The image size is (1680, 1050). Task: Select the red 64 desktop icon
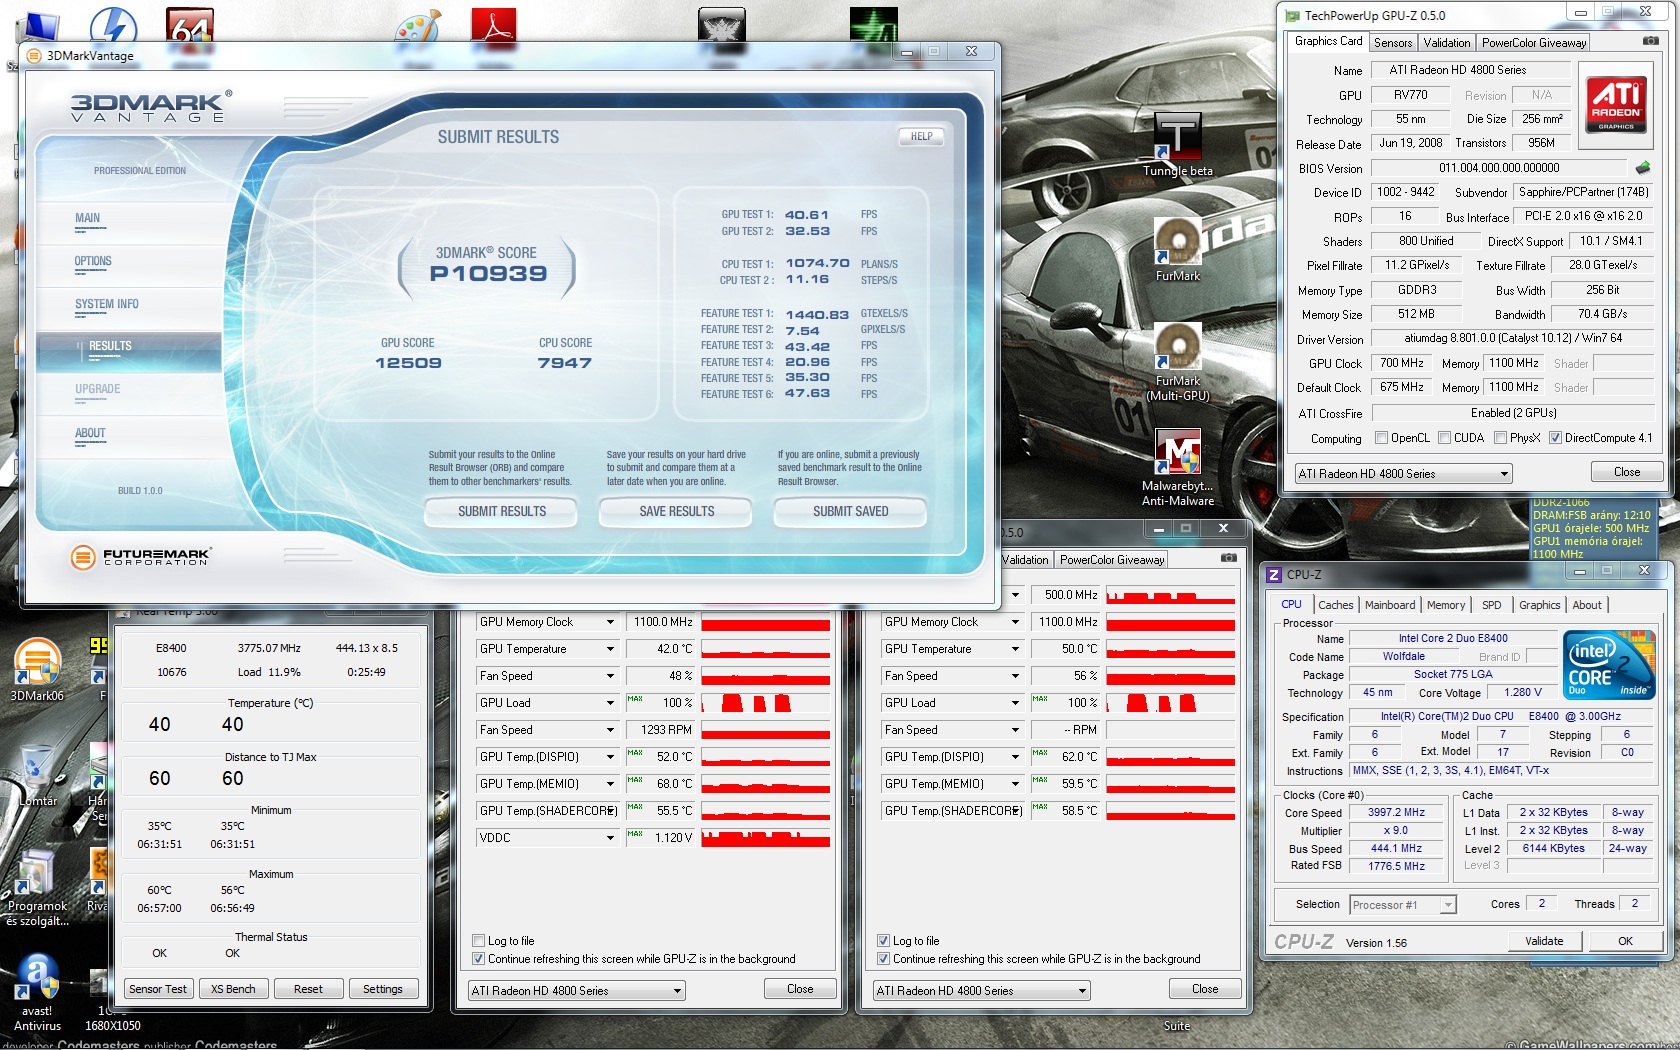(190, 28)
